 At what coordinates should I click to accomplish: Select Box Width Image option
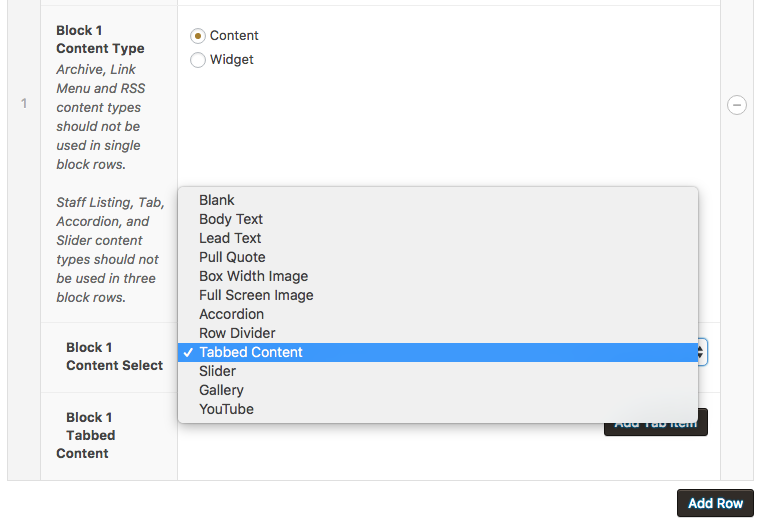click(x=438, y=276)
